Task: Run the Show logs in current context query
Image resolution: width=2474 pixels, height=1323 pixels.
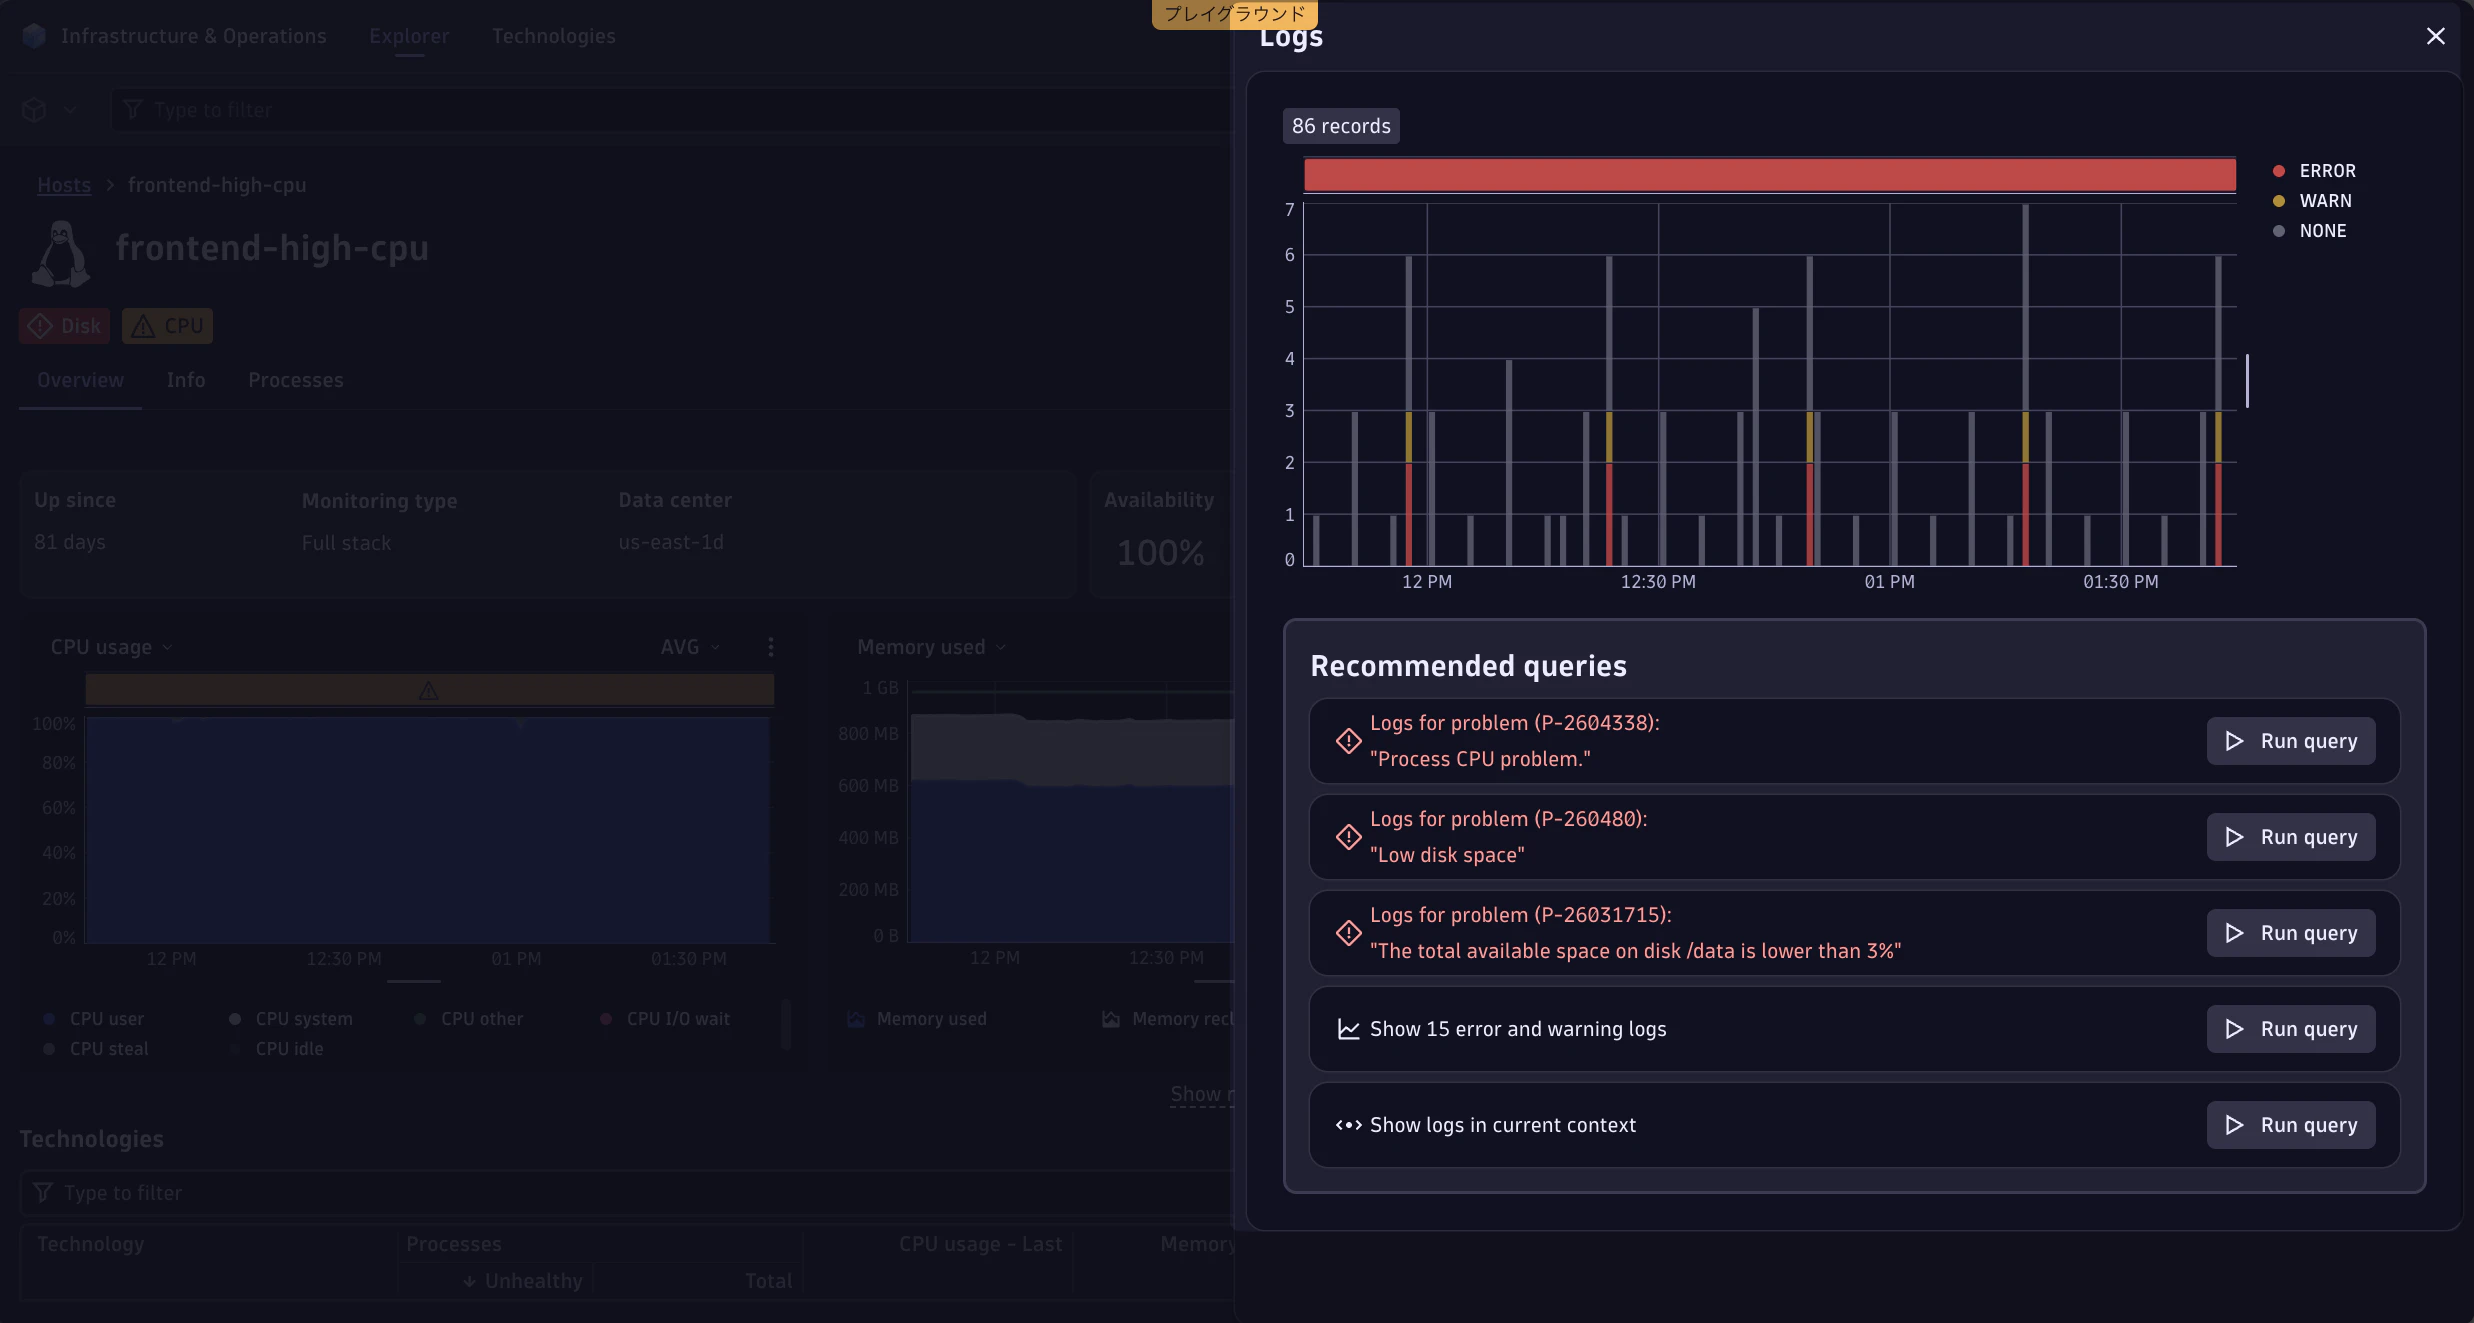Action: click(2290, 1125)
